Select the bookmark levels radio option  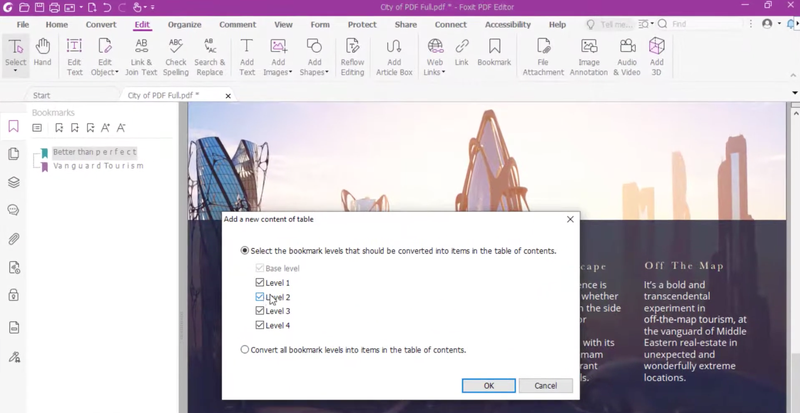tap(245, 251)
